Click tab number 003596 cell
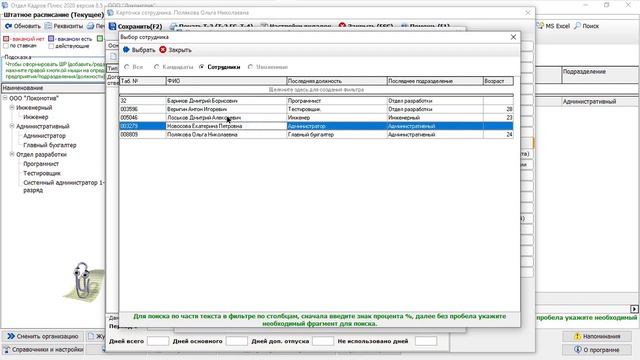 pos(142,109)
